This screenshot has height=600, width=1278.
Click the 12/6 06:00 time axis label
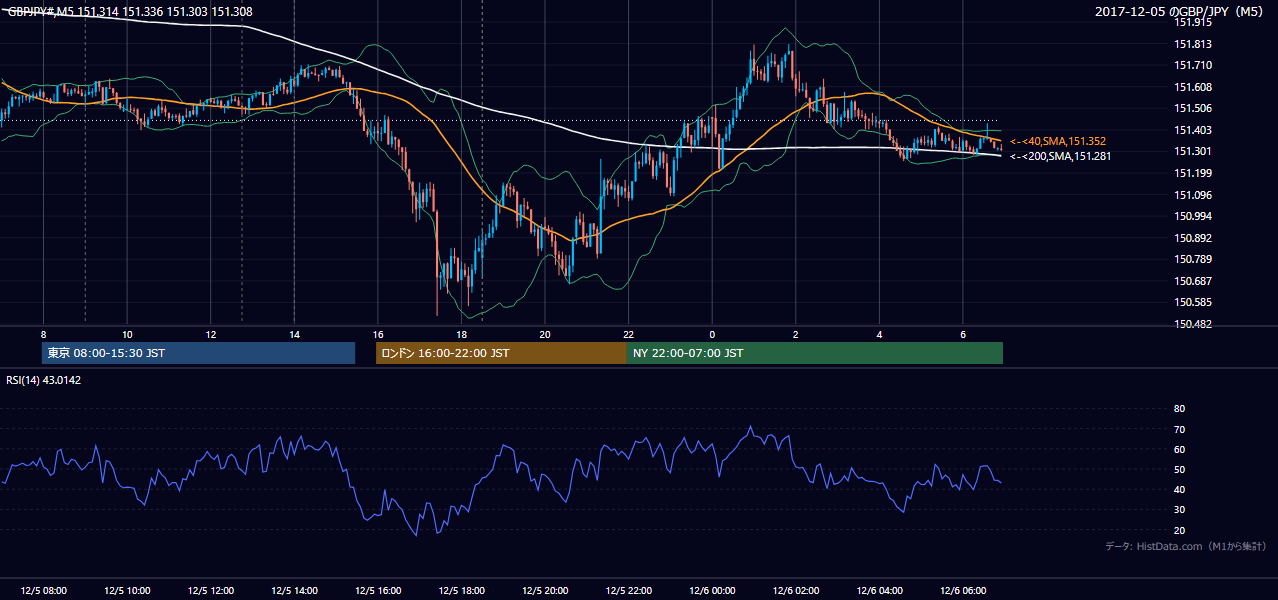tap(962, 591)
